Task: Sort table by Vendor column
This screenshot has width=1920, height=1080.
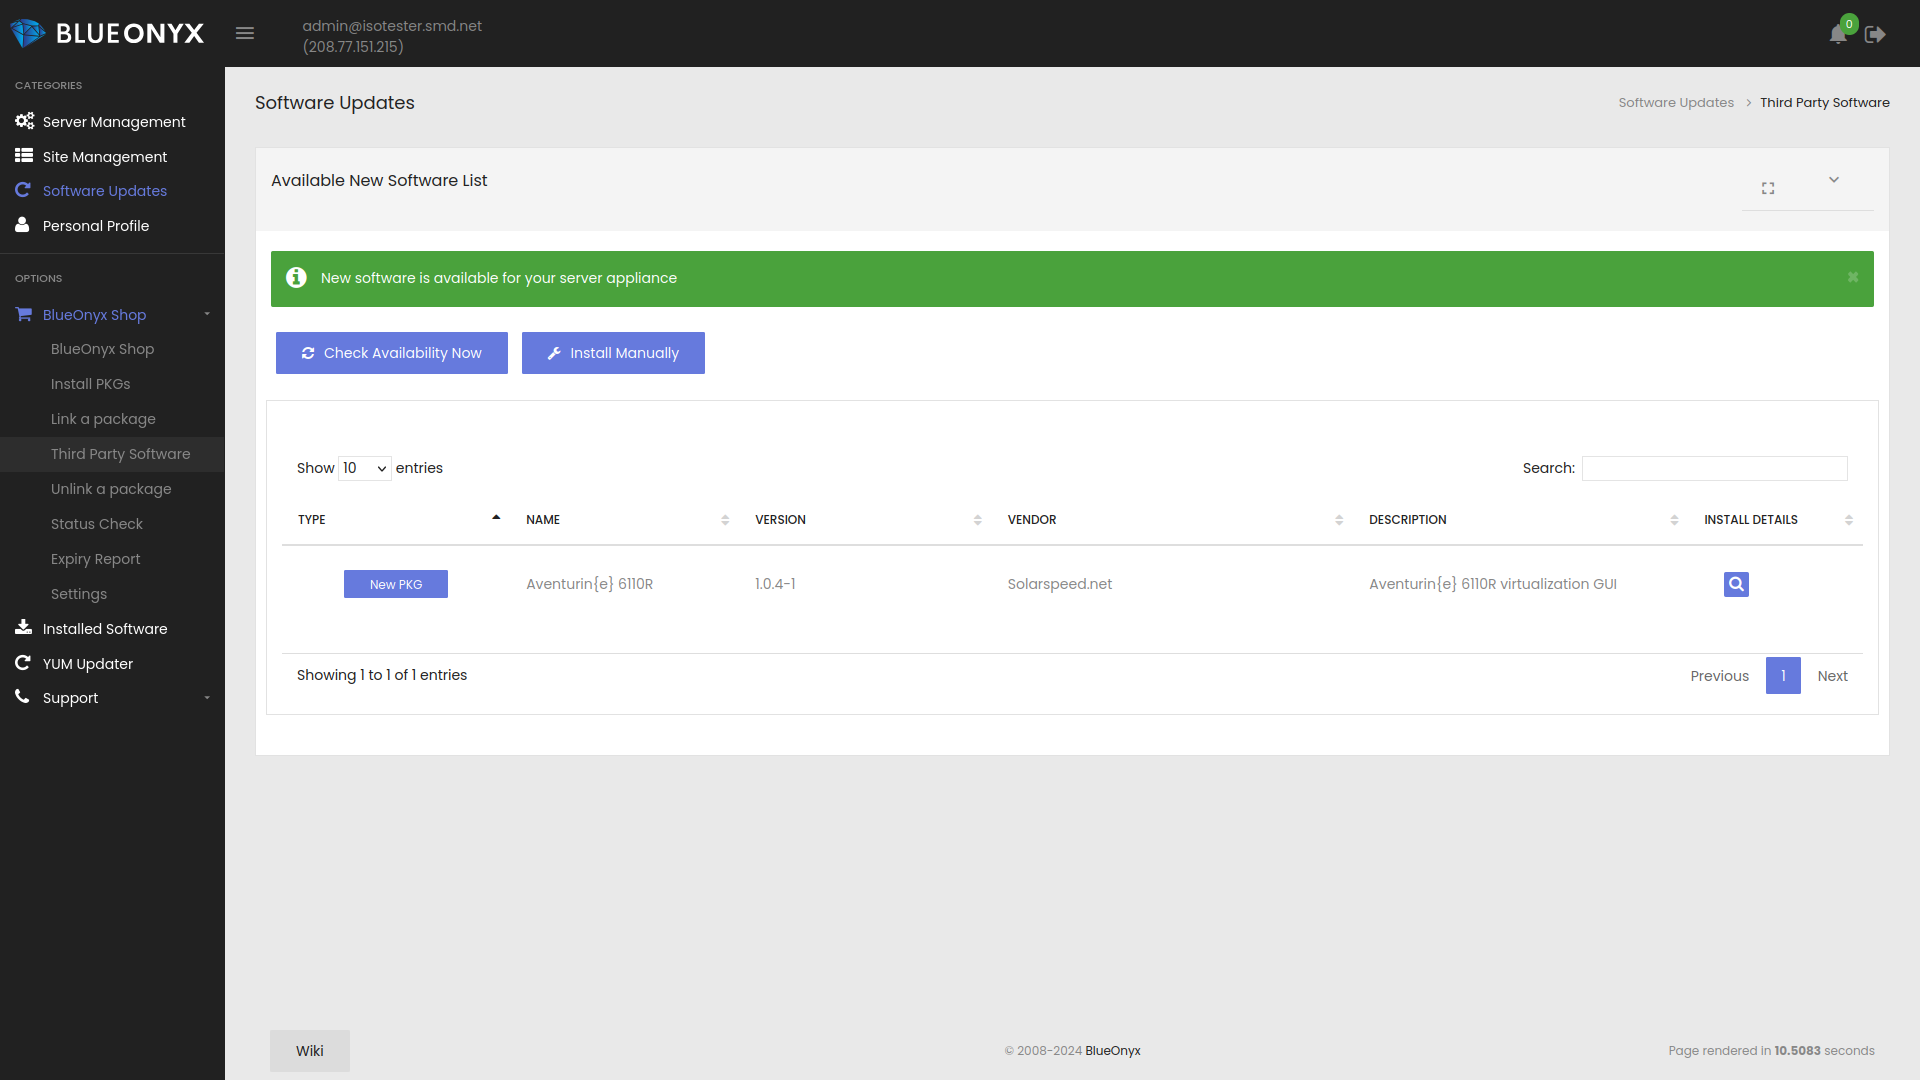Action: pyautogui.click(x=1175, y=520)
